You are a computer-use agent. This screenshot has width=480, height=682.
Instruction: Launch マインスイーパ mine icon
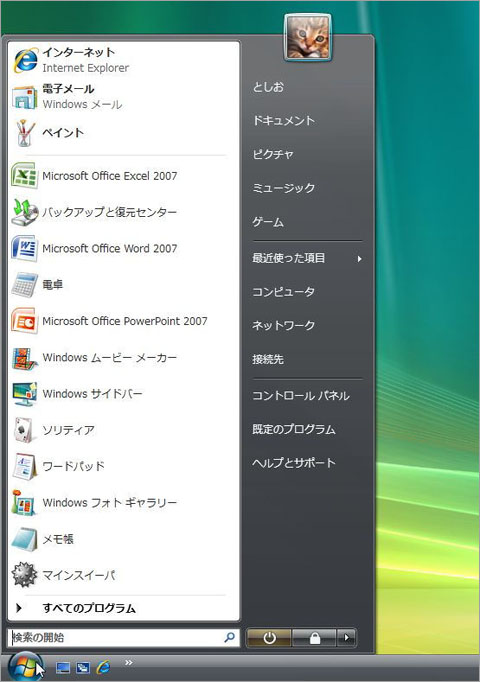[x=24, y=575]
